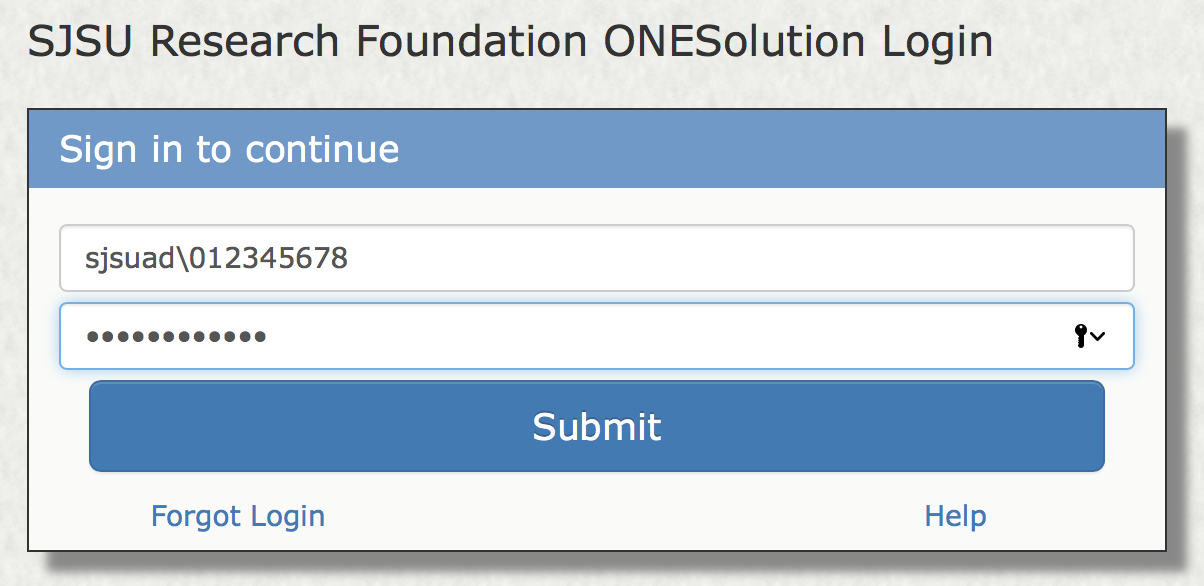Click on the password dots

click(176, 337)
